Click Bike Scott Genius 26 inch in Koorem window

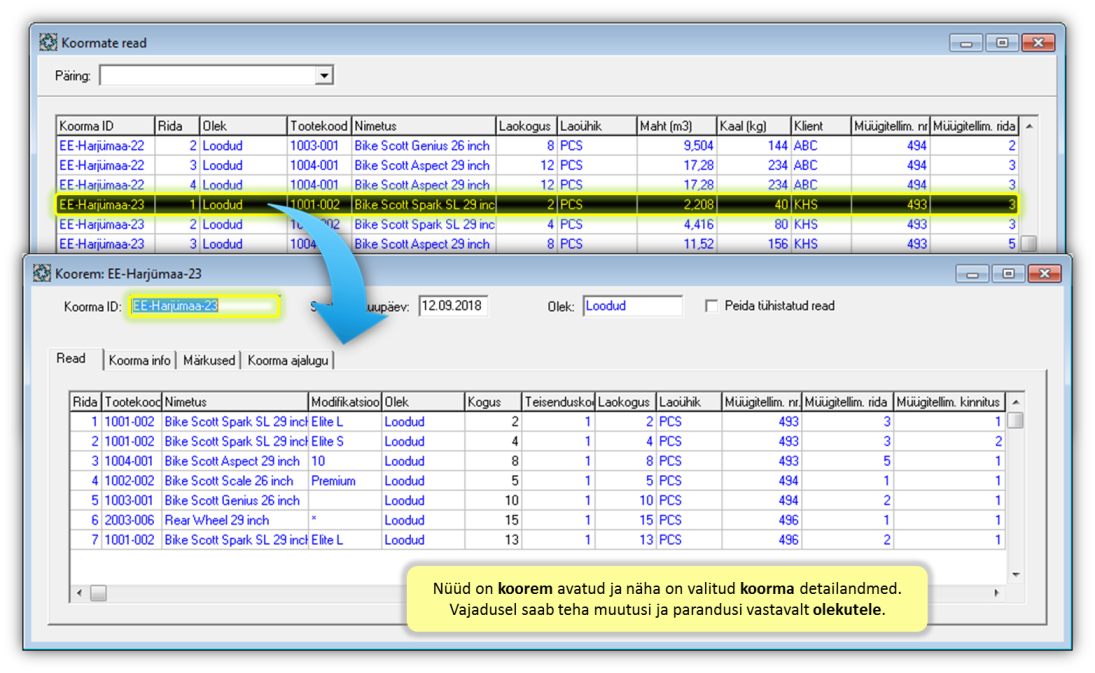[x=235, y=501]
